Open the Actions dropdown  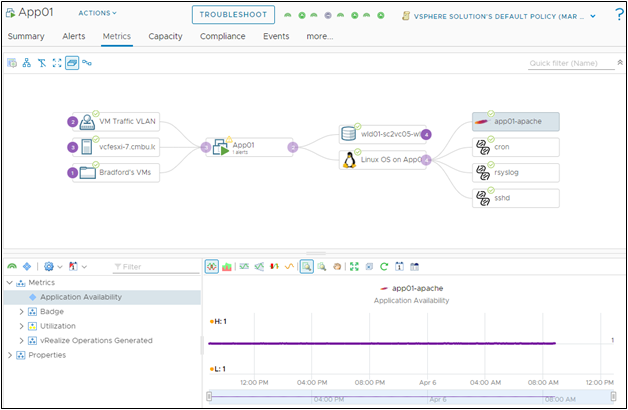pos(97,13)
